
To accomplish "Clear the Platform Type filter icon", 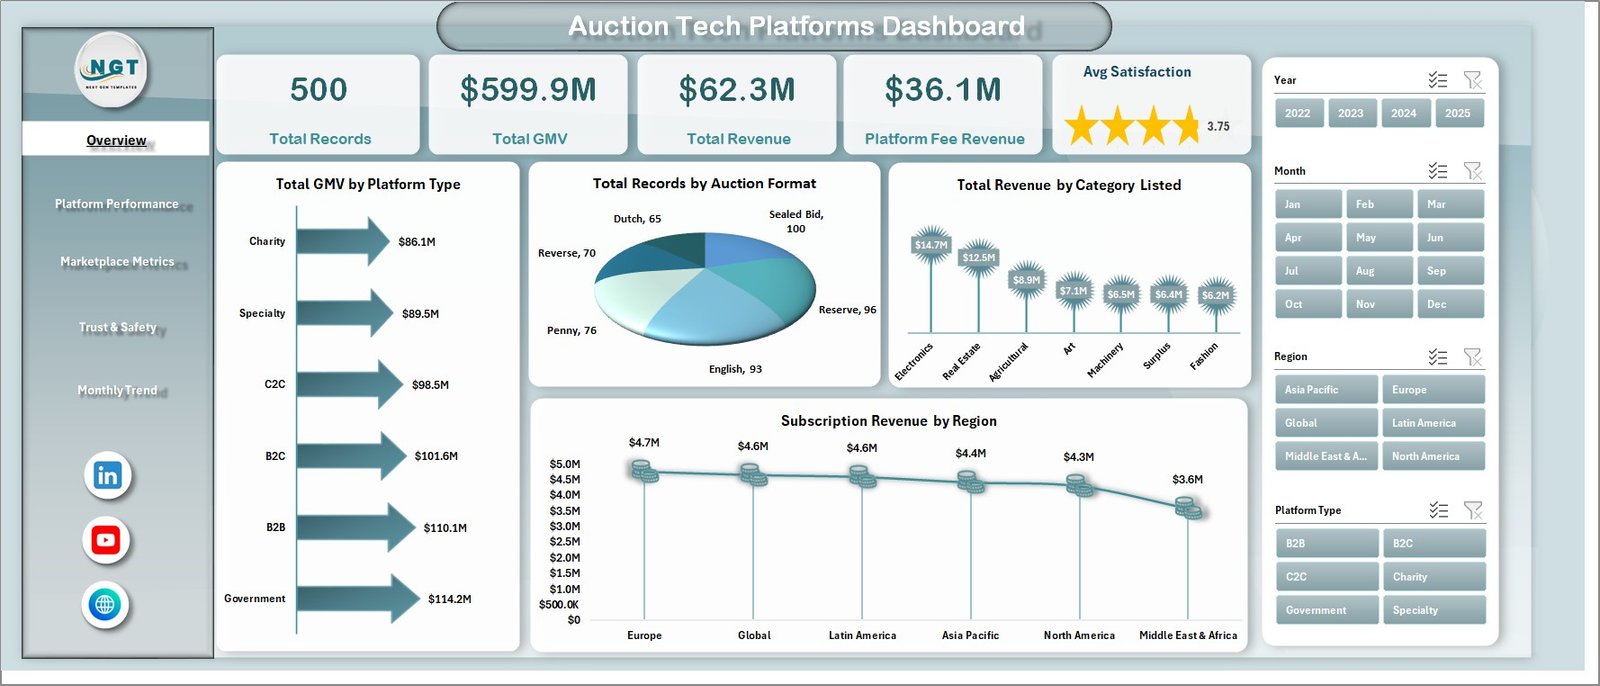I will coord(1472,510).
